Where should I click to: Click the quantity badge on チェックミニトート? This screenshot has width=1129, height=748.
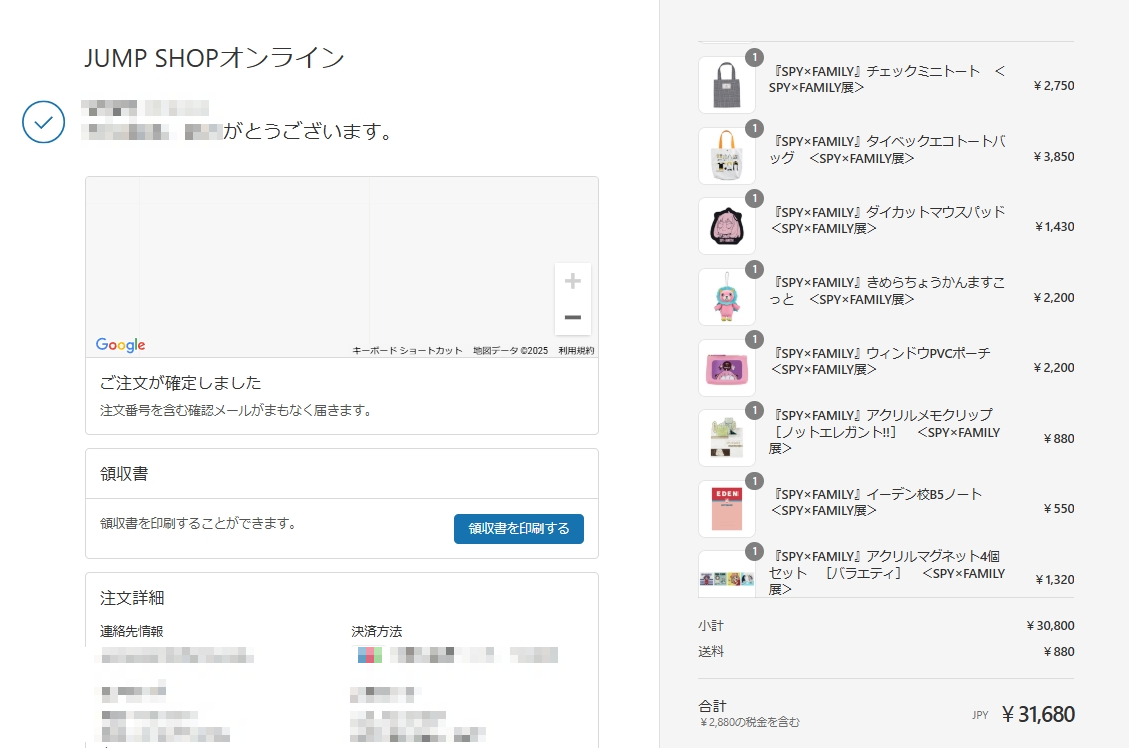click(754, 58)
